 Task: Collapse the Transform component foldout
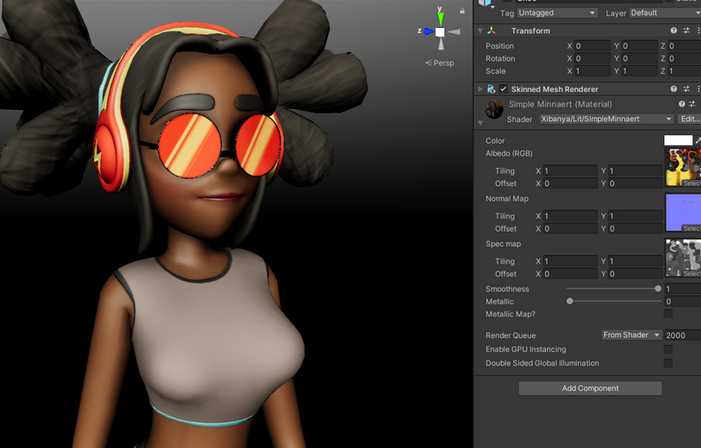[480, 31]
